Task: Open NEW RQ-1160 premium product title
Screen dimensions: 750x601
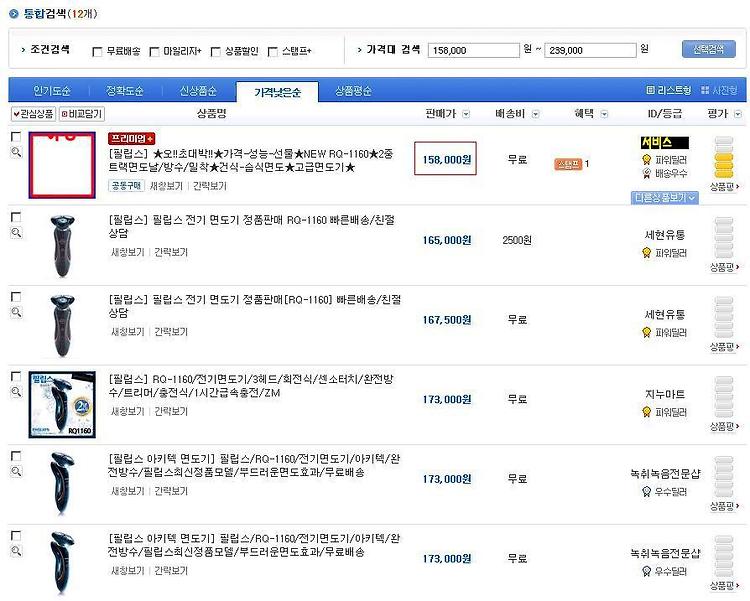Action: tap(251, 161)
